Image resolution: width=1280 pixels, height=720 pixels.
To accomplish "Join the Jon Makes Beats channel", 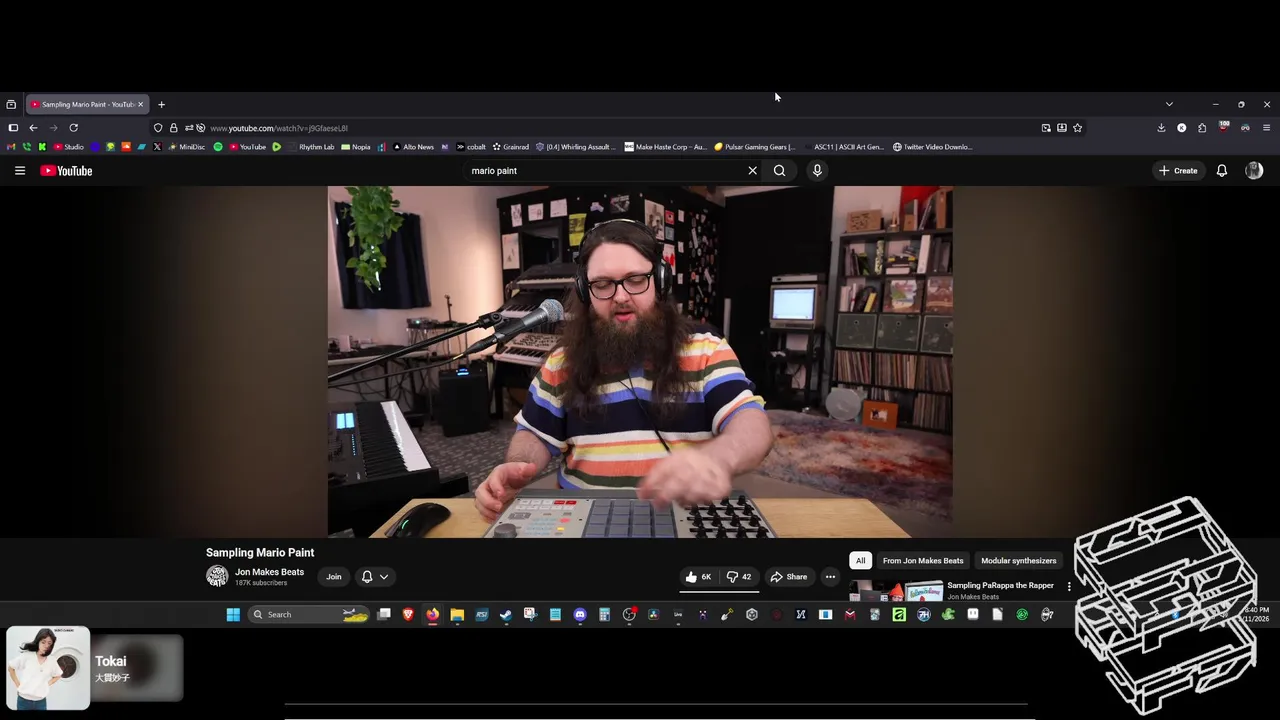I will [333, 577].
